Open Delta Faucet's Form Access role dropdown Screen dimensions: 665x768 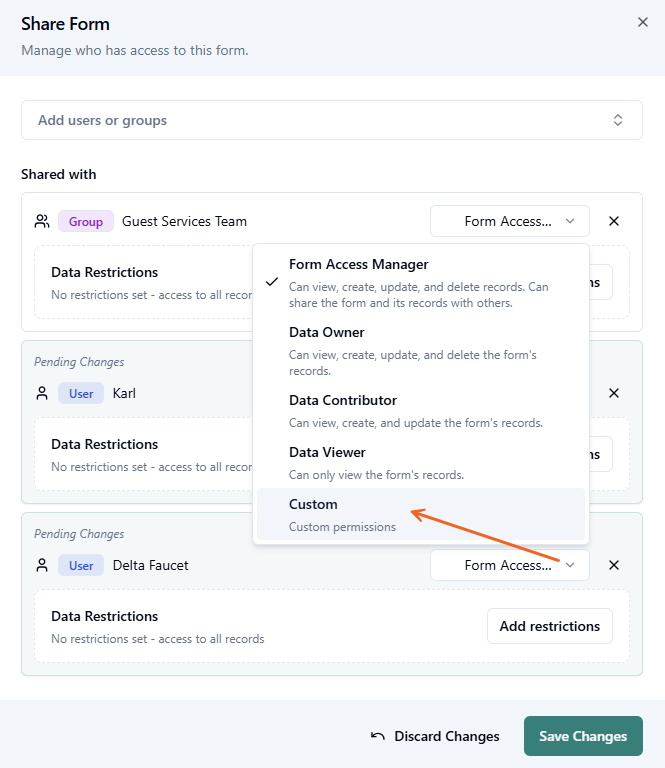(509, 565)
